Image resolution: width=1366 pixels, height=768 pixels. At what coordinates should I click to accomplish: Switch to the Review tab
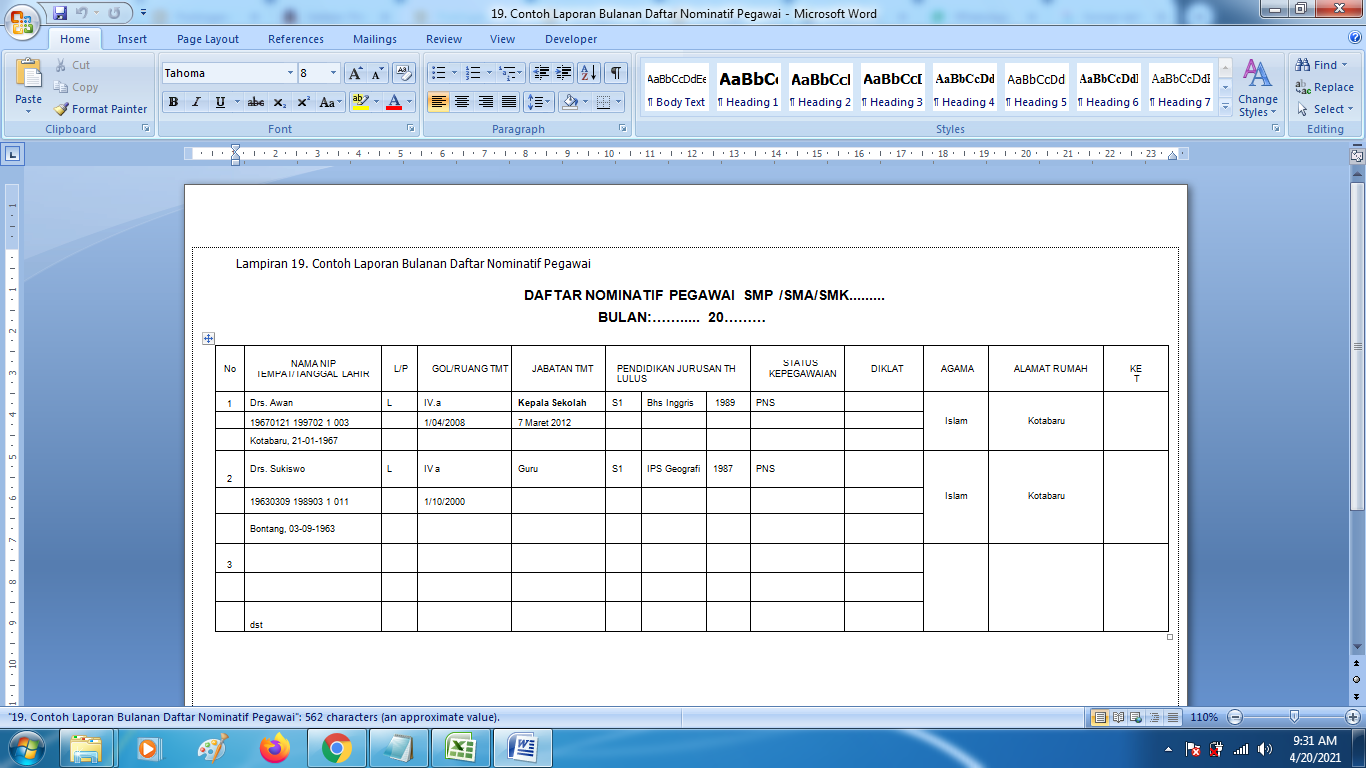[x=444, y=39]
